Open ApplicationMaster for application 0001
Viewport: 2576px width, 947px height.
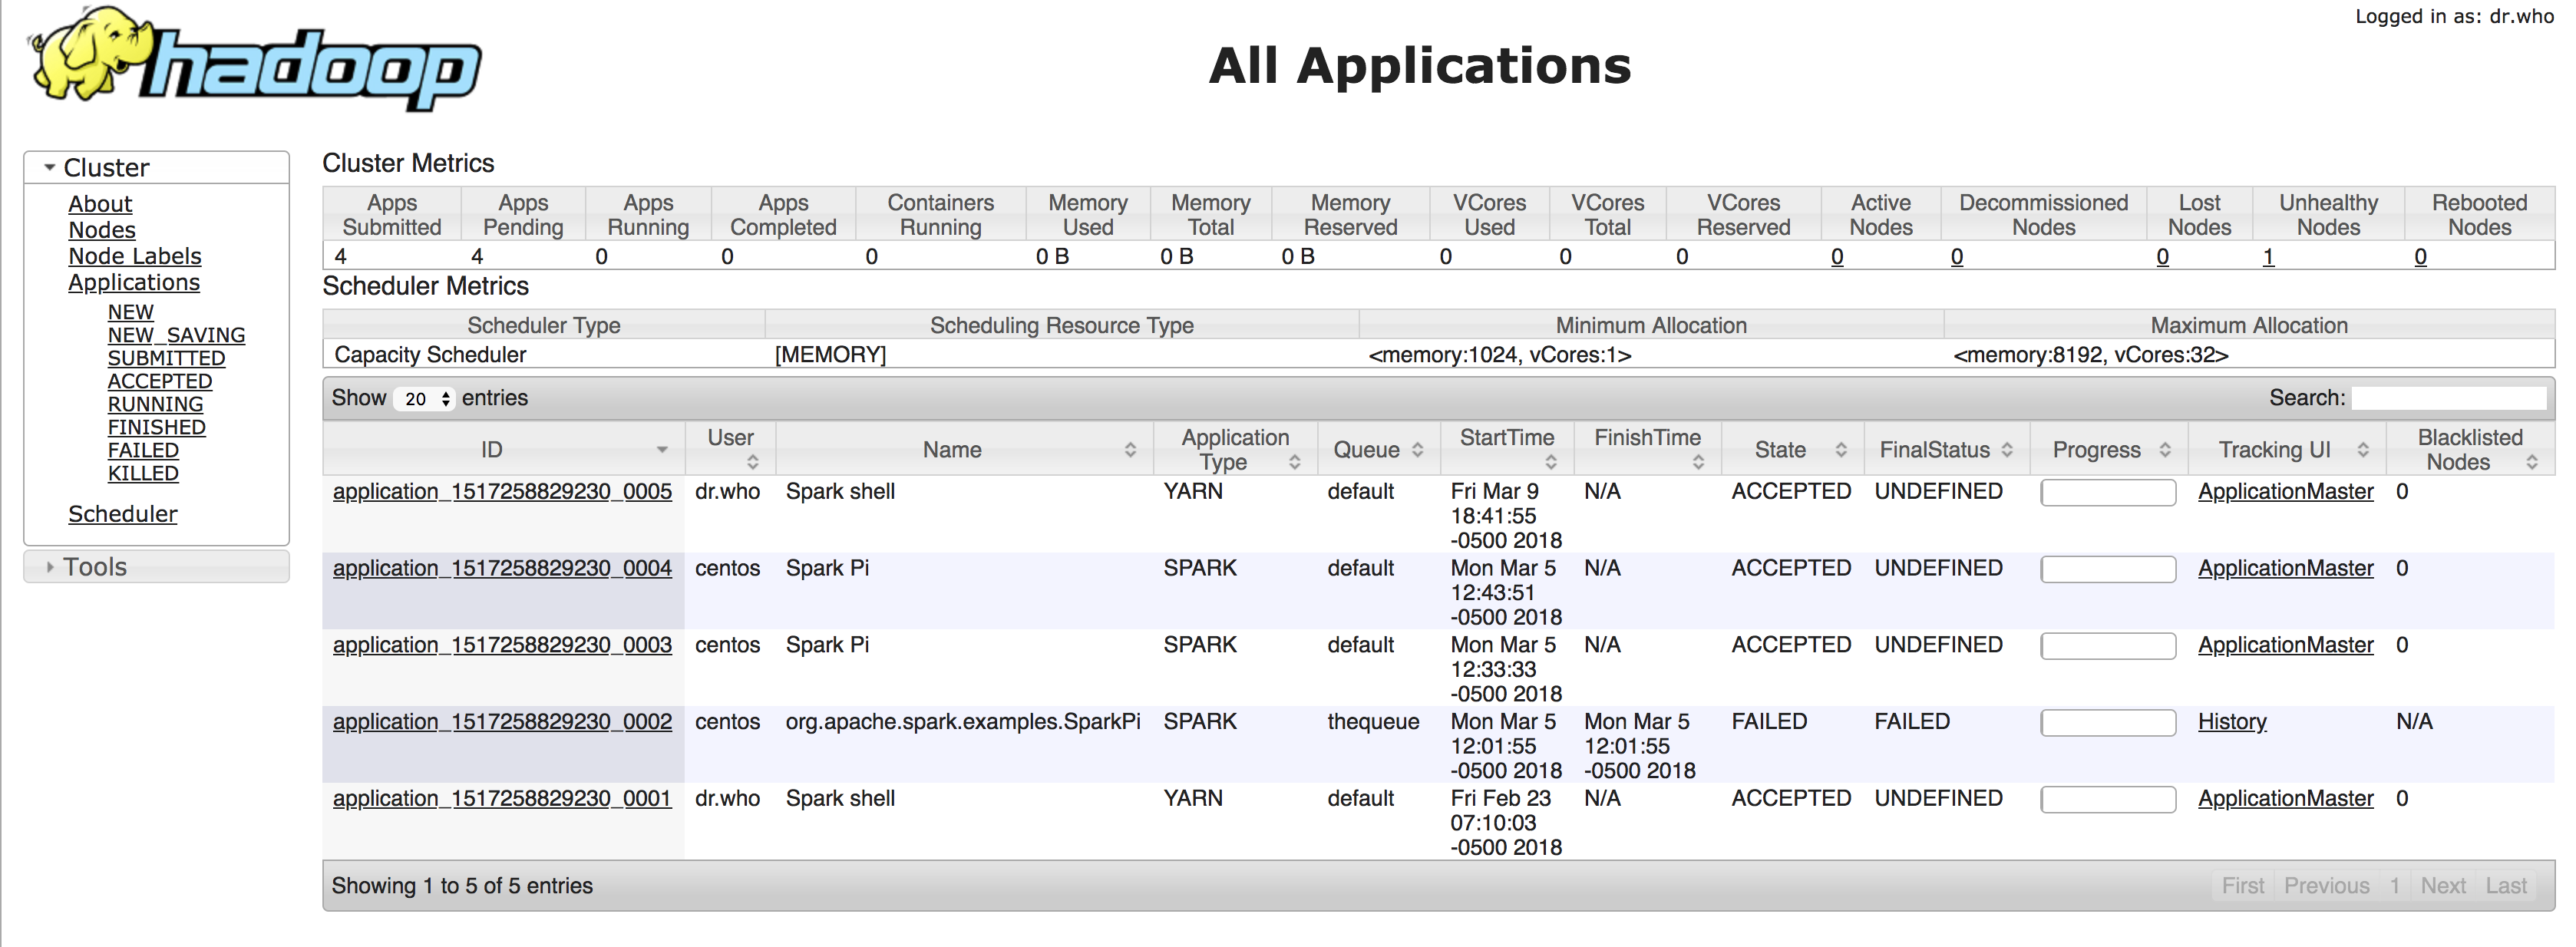[x=2286, y=799]
